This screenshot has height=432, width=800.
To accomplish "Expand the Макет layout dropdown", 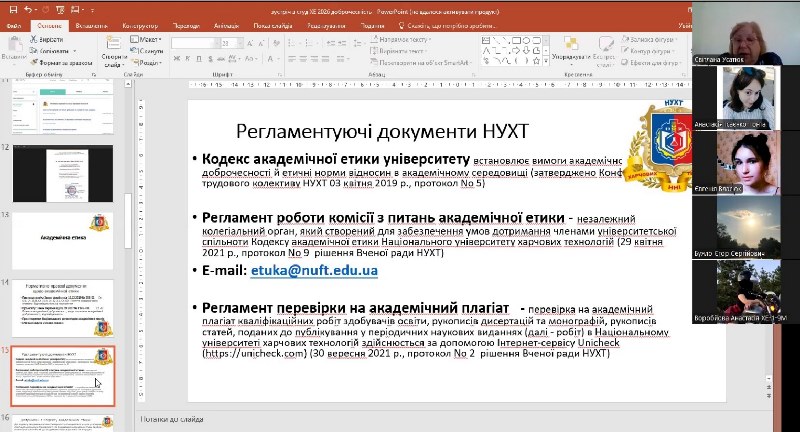I will [146, 39].
